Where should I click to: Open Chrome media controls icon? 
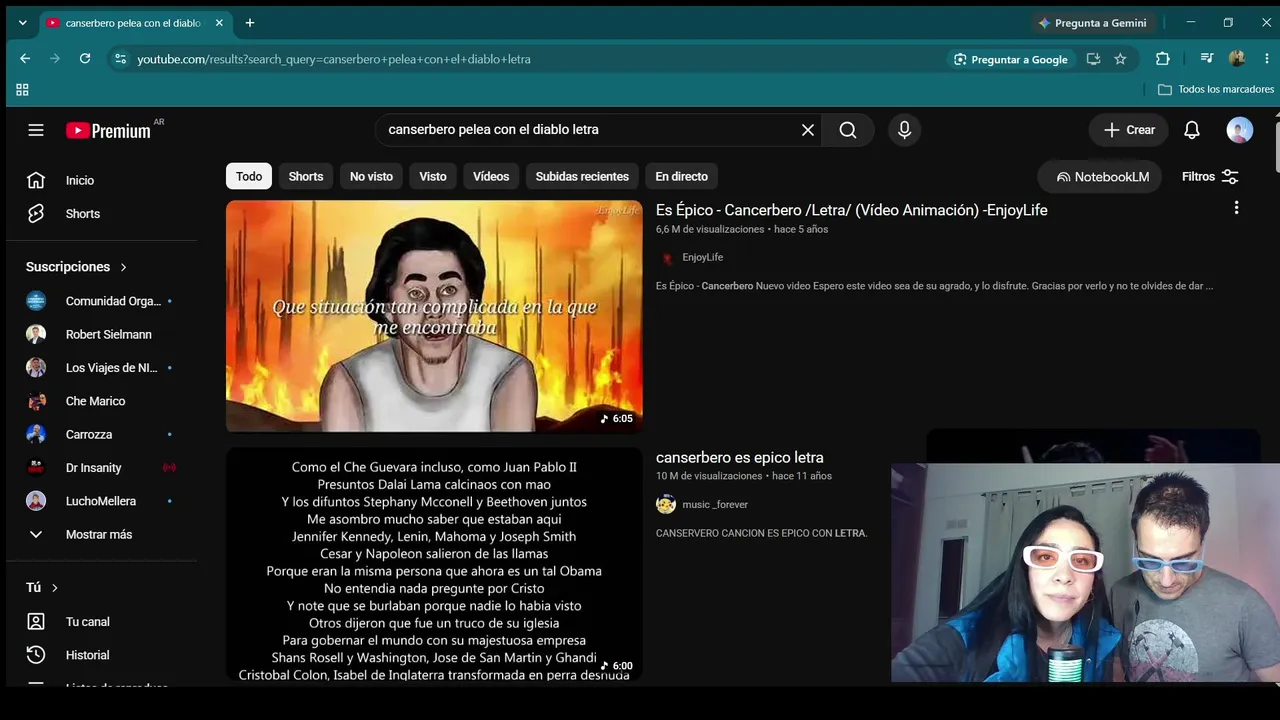tap(1207, 59)
